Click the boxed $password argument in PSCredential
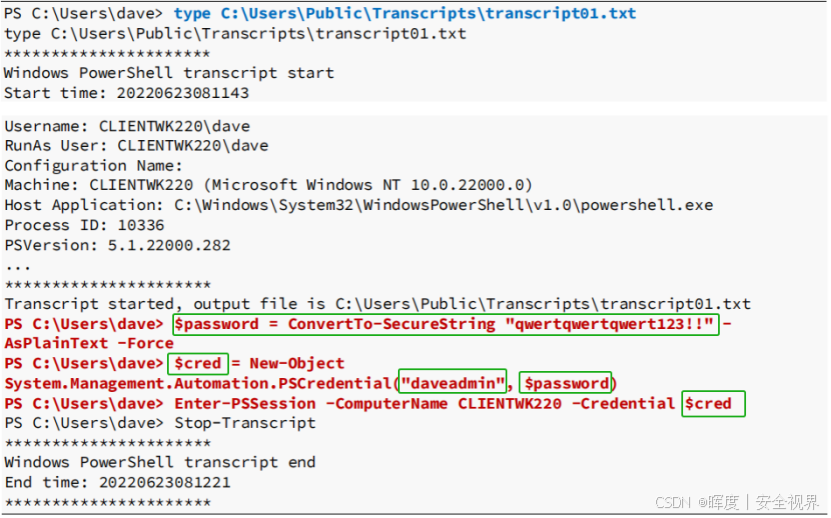 tap(565, 383)
